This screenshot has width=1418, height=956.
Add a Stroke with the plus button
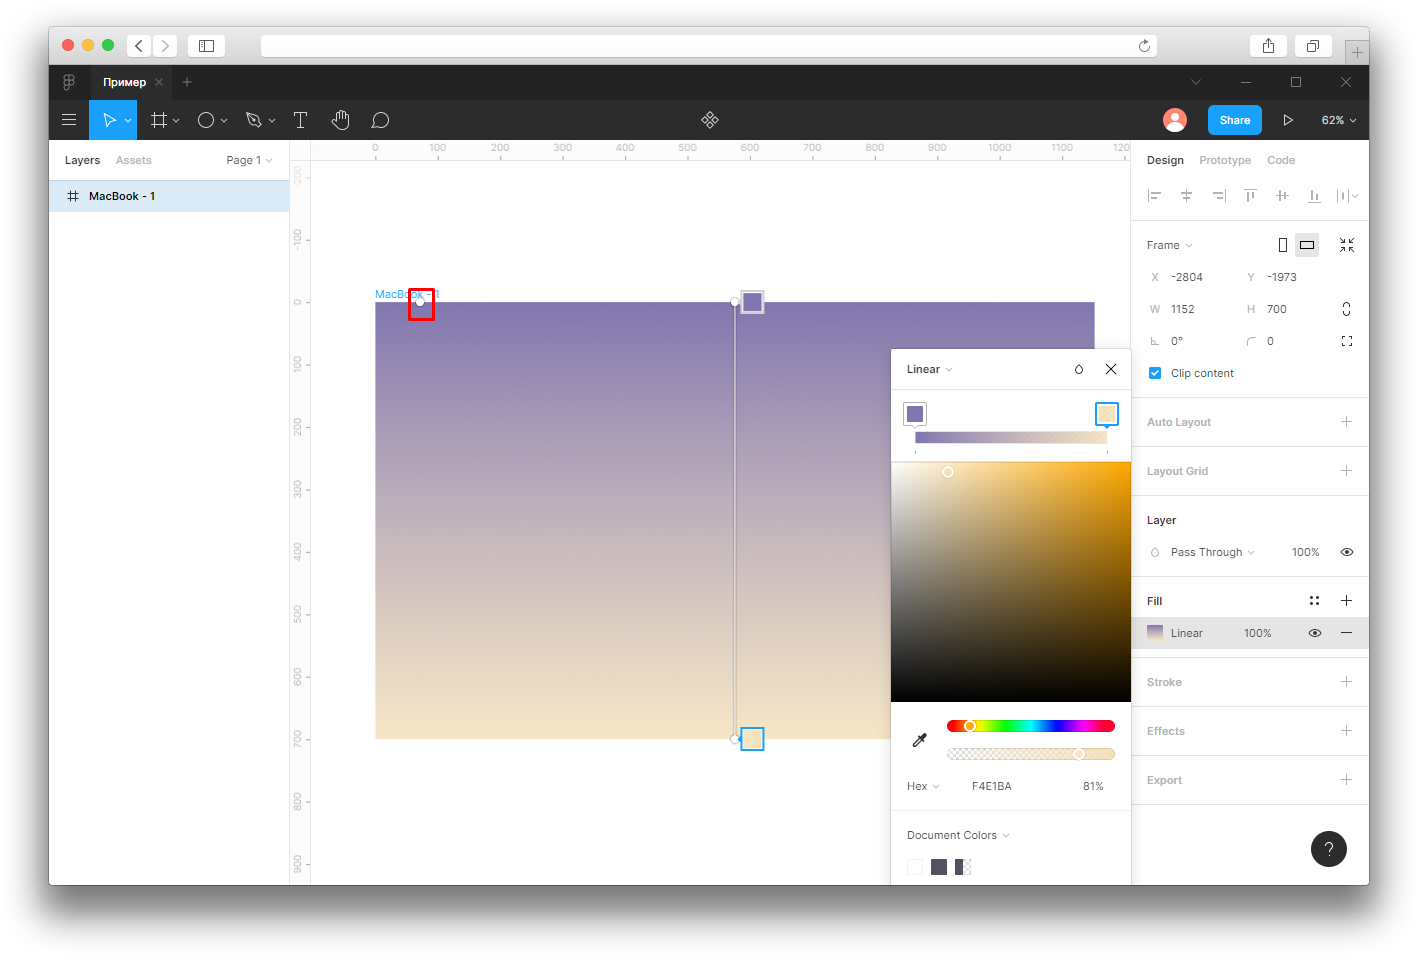pos(1347,682)
